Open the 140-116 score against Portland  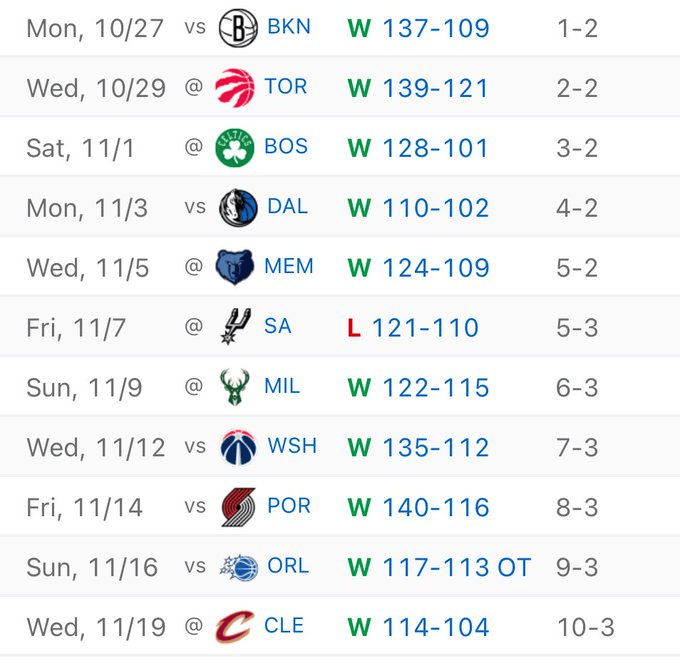[436, 508]
